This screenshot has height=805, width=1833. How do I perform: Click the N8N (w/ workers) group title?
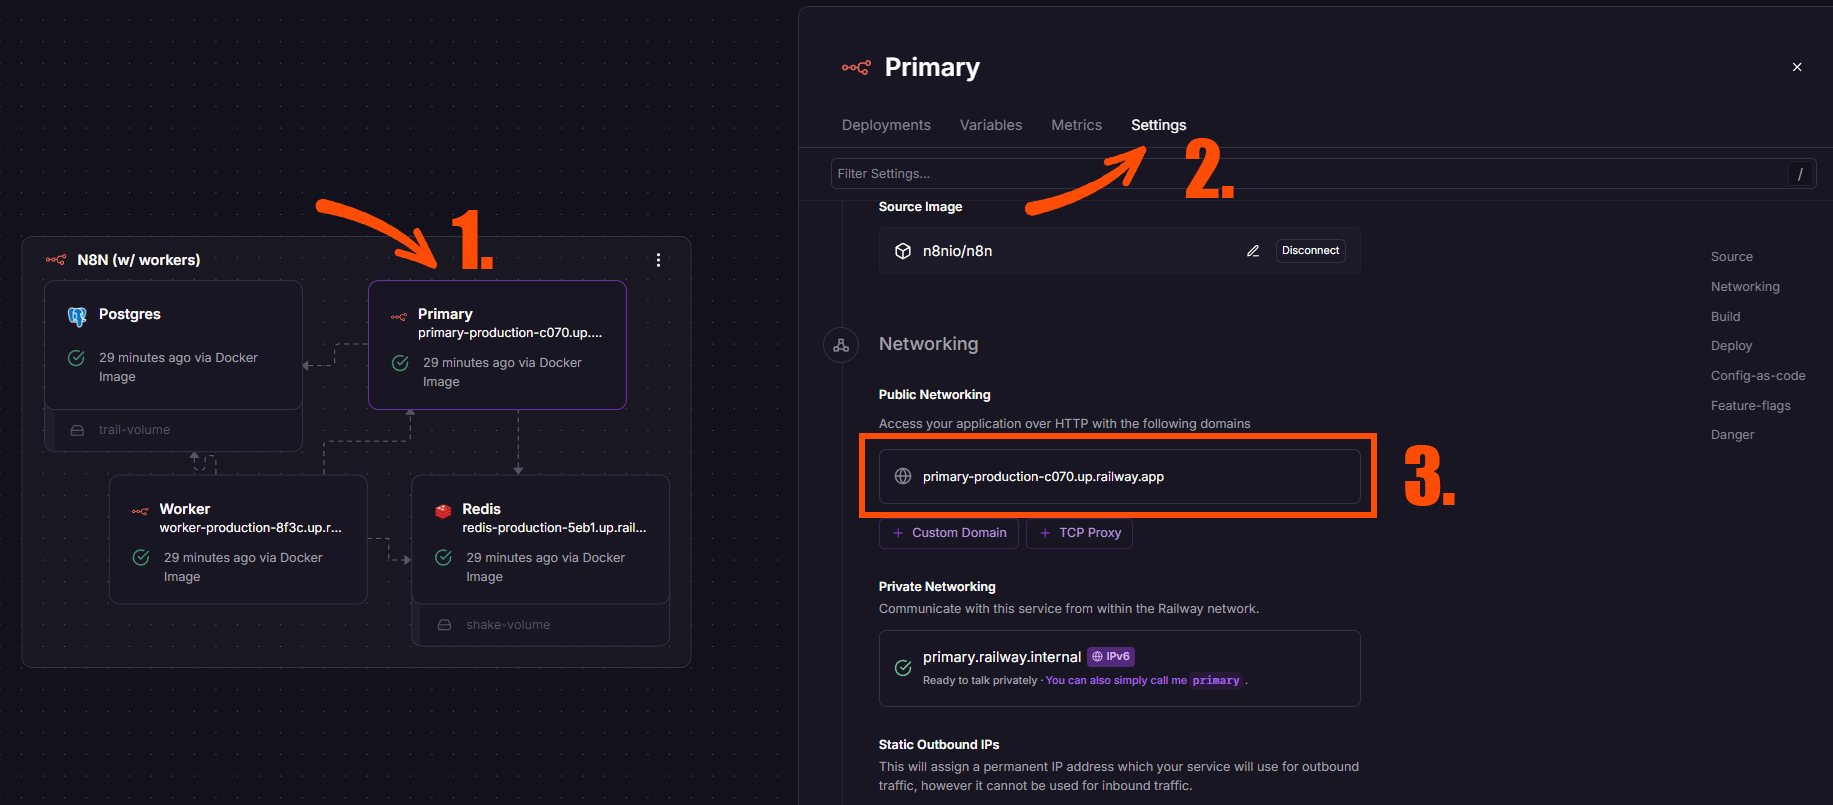pyautogui.click(x=139, y=260)
